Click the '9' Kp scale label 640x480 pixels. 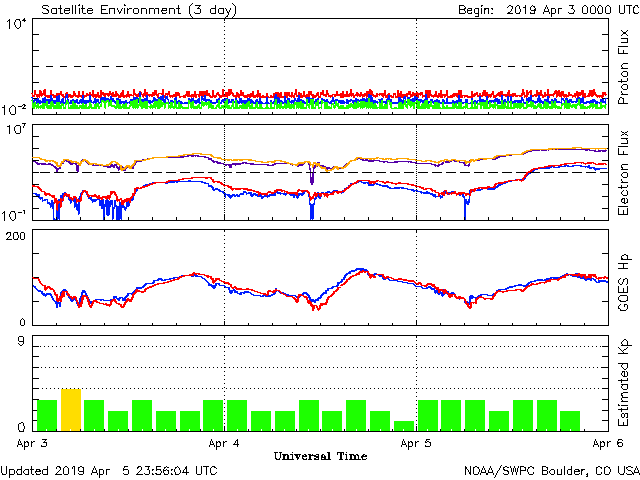[x=21, y=341]
